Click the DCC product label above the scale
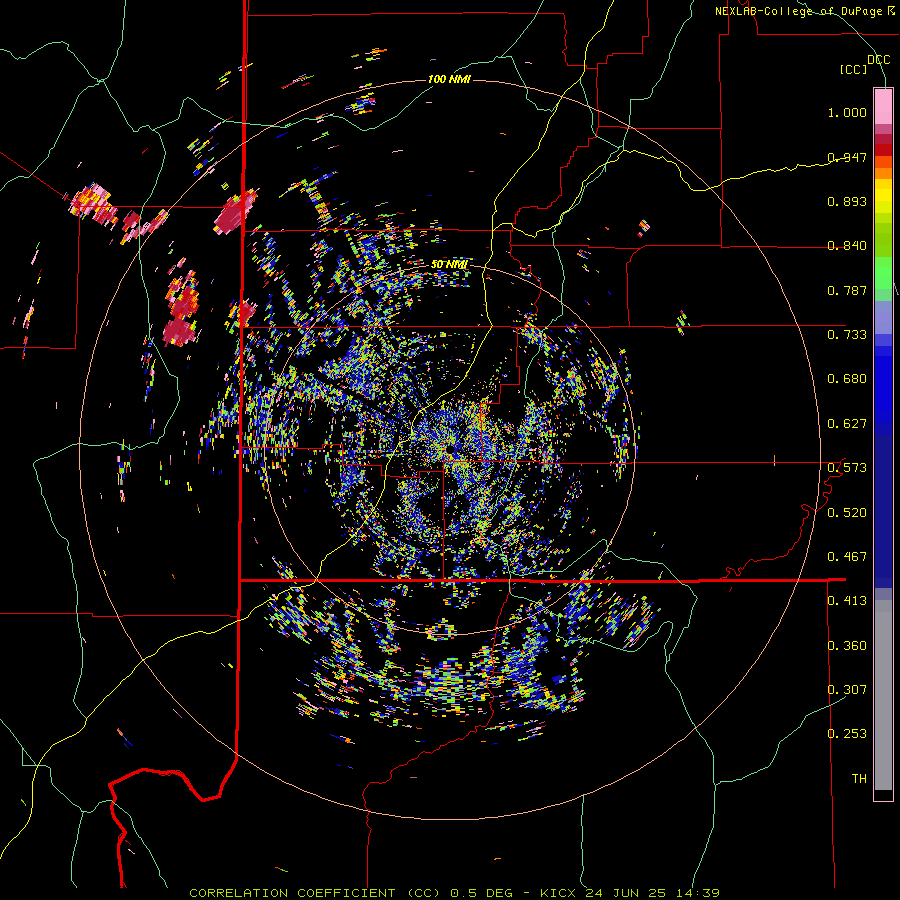This screenshot has height=900, width=900. click(878, 60)
